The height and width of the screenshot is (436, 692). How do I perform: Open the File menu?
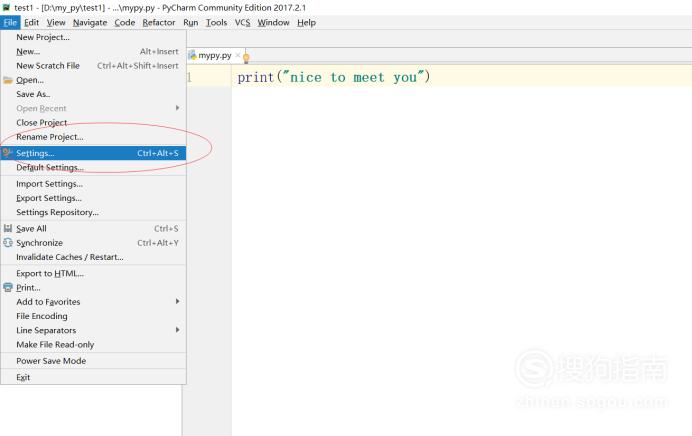[x=10, y=23]
